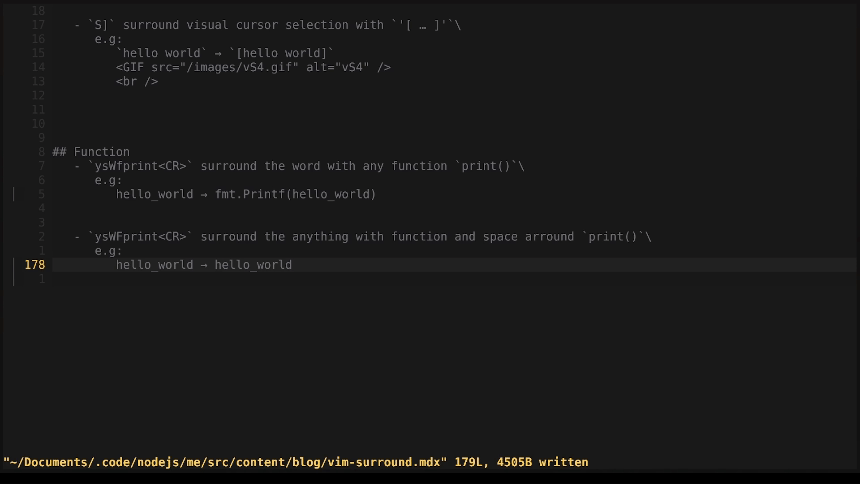
Task: Place cursor on 'fmt.Printf(hello_world)' text
Action: 295,194
